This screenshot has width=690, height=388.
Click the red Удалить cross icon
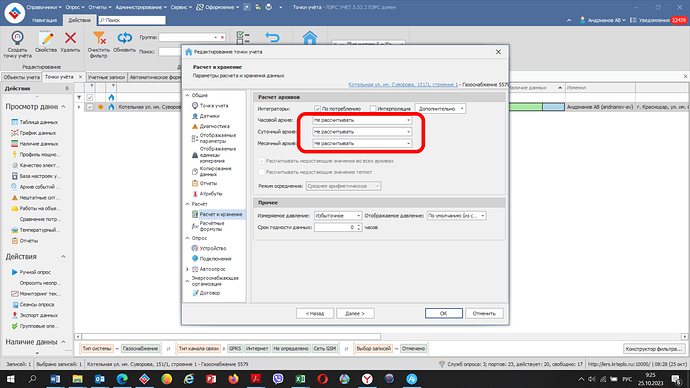pos(70,38)
